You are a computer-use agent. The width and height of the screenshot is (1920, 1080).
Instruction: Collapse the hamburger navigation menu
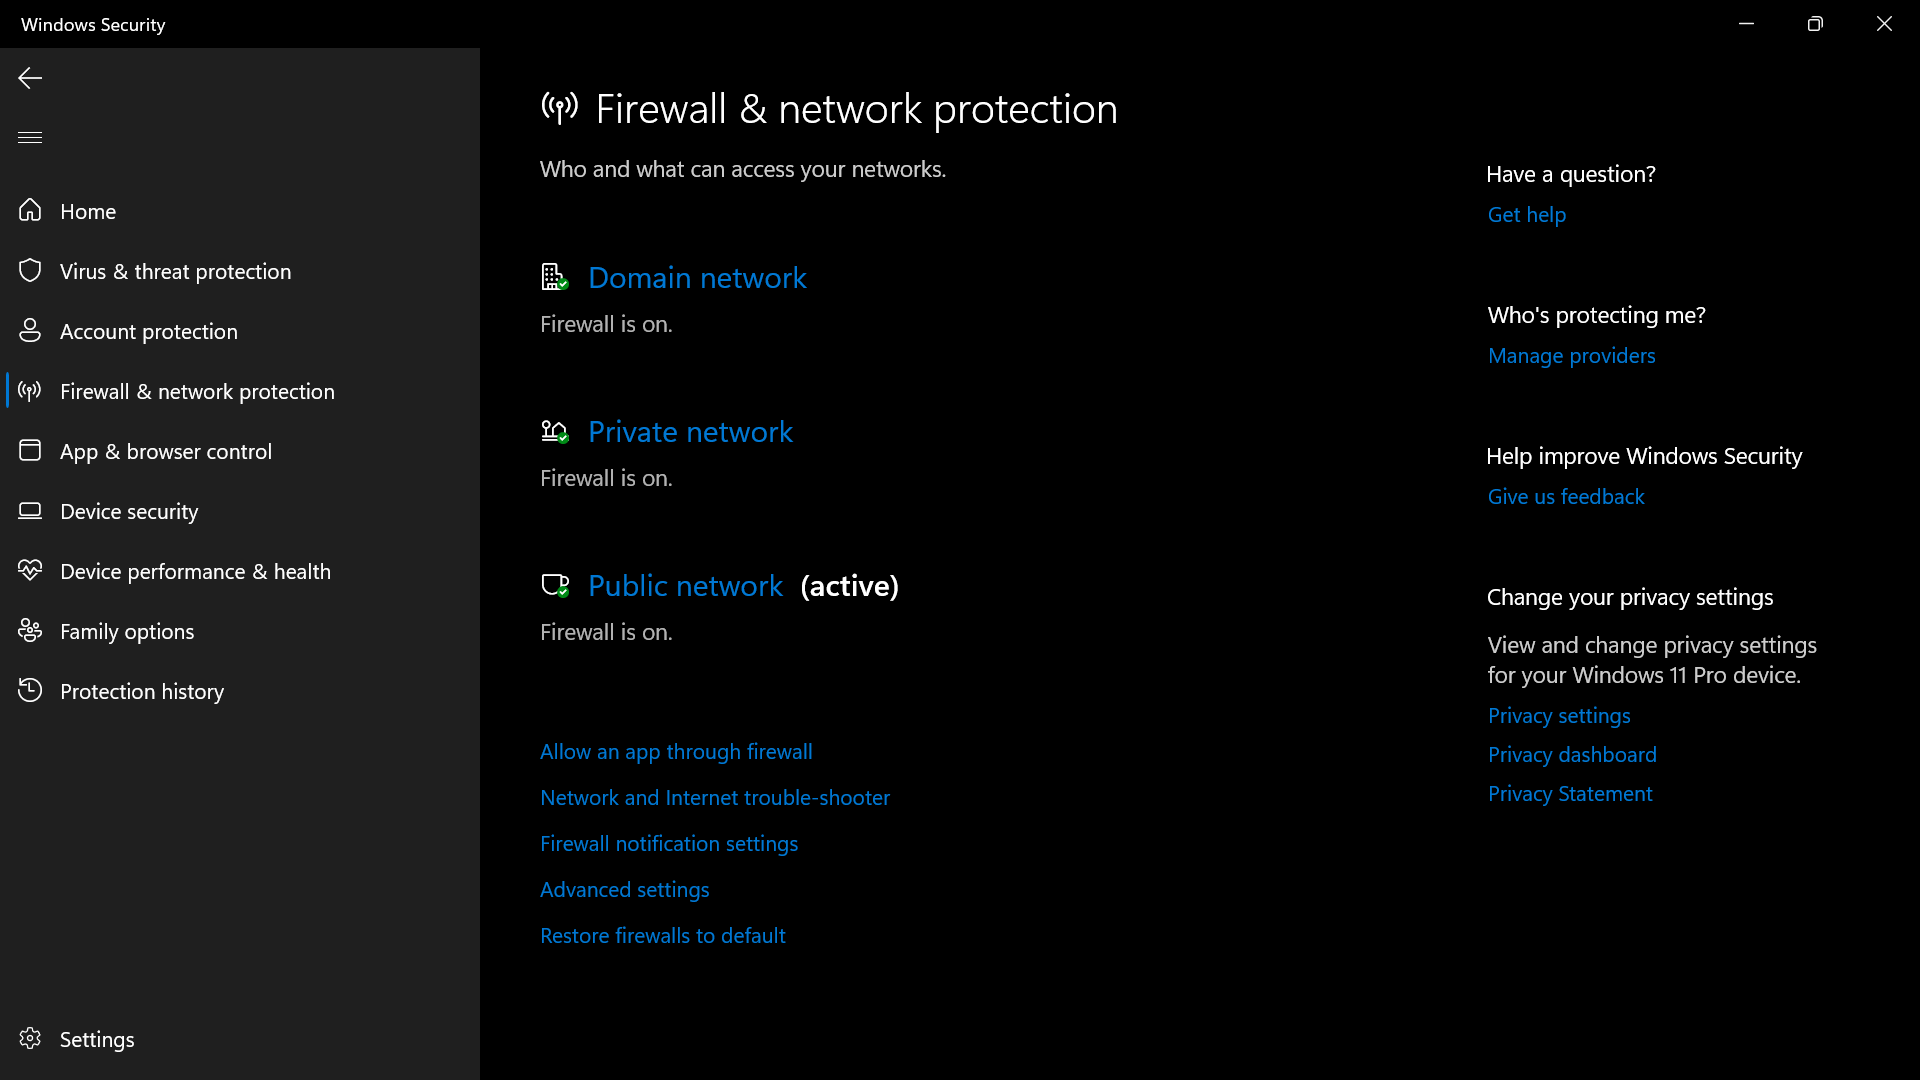pyautogui.click(x=30, y=137)
